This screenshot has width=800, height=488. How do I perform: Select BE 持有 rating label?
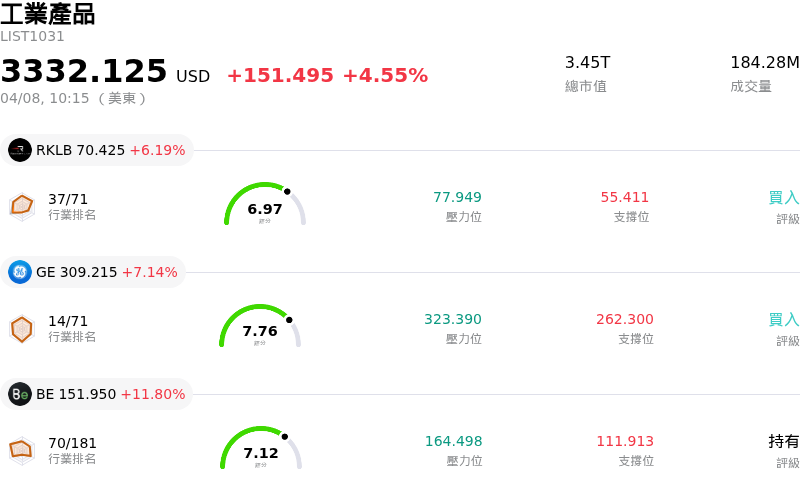pos(784,441)
